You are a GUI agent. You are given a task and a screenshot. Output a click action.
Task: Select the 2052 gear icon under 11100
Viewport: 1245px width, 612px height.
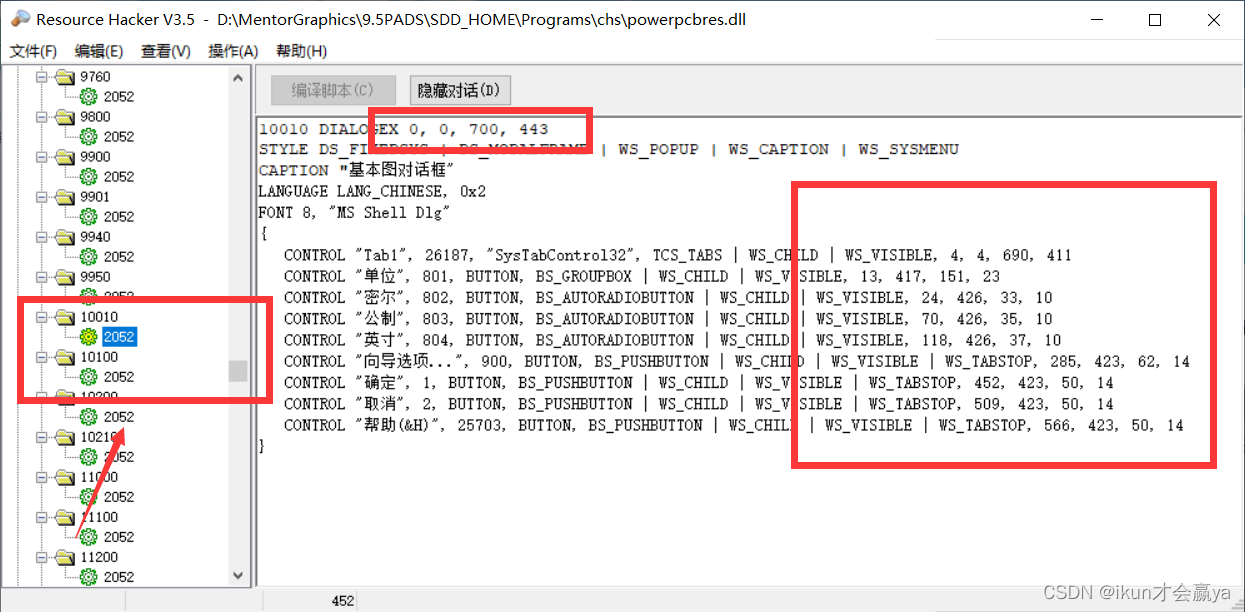90,537
